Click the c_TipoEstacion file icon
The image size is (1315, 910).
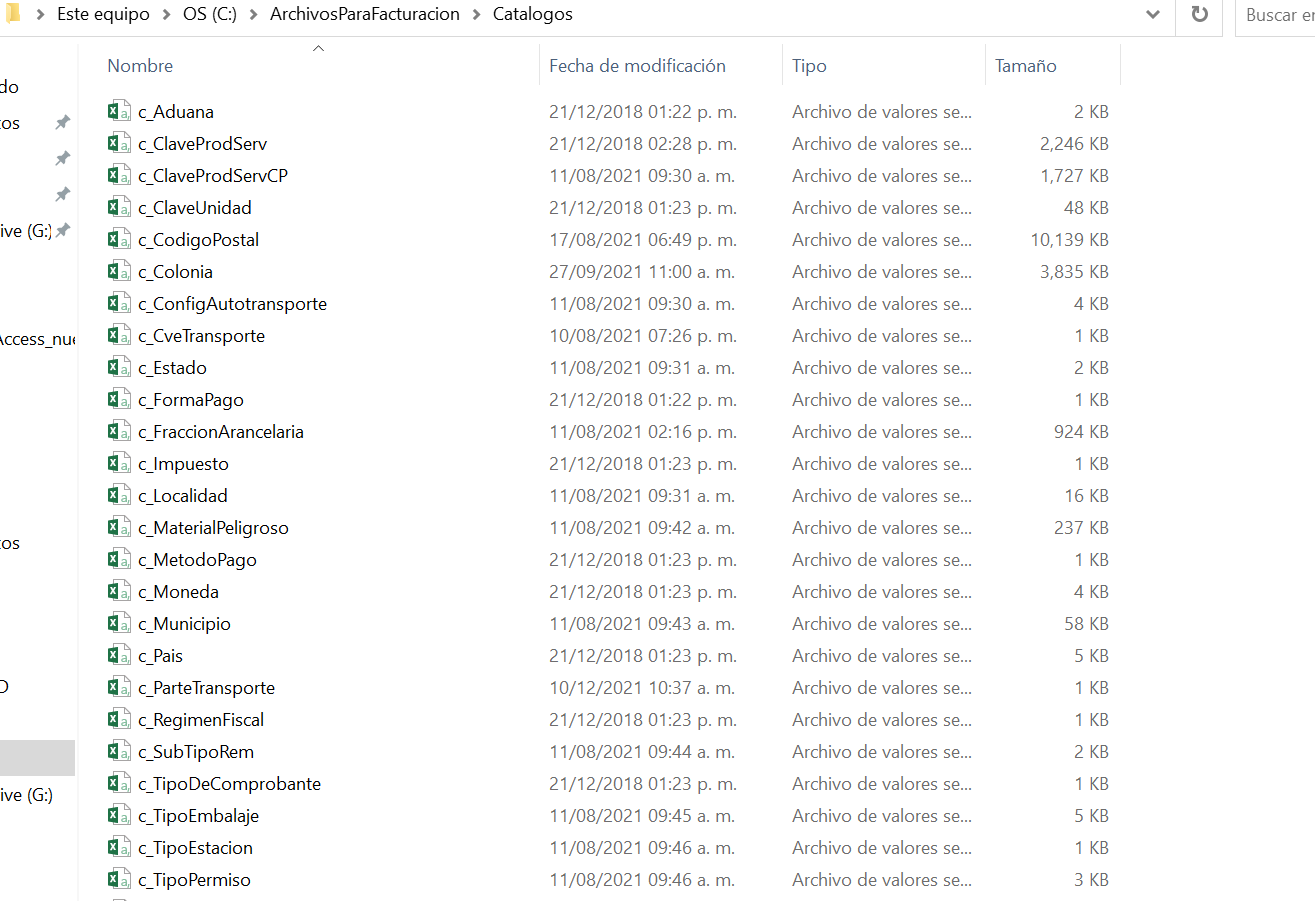click(x=119, y=847)
